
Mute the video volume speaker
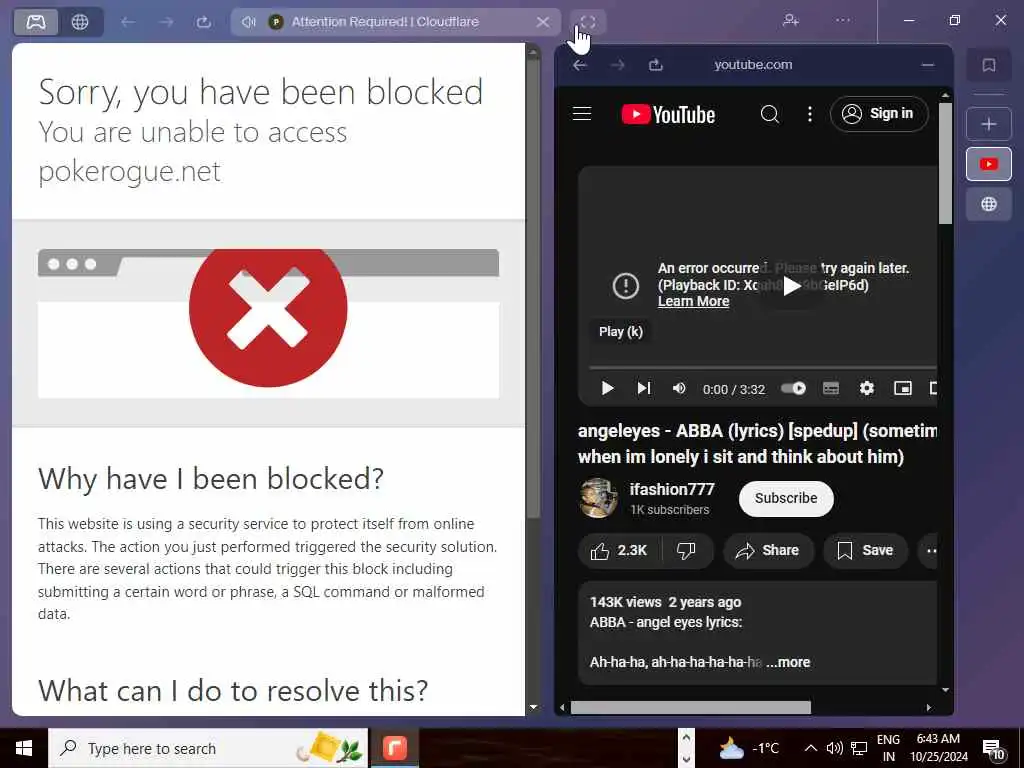tap(679, 389)
